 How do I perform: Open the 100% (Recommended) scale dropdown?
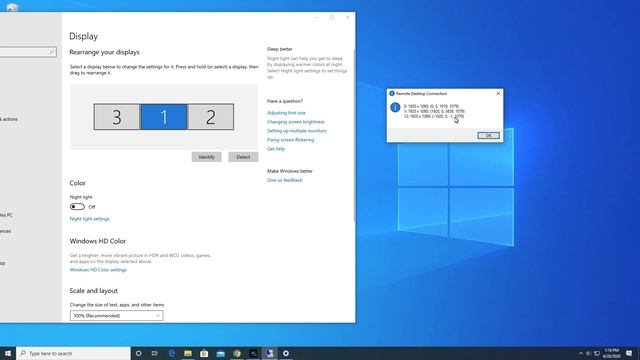coord(116,316)
